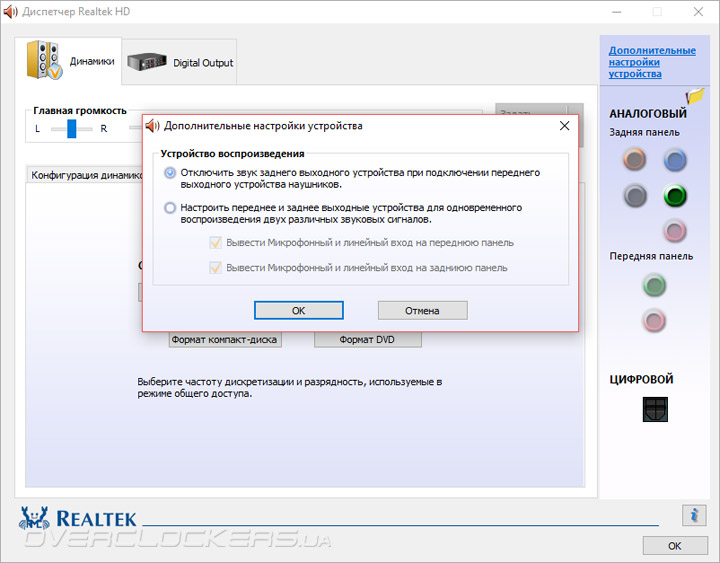Click the speakers icon in Динамики tab
Image resolution: width=720 pixels, height=563 pixels.
[44, 60]
